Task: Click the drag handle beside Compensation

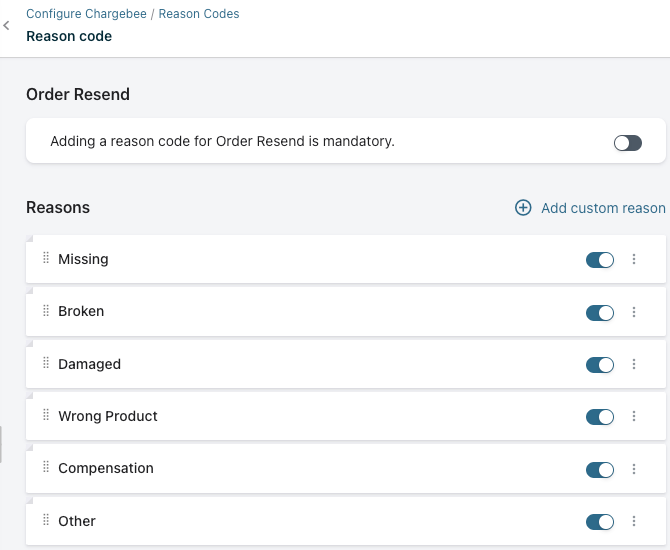Action: (46, 468)
